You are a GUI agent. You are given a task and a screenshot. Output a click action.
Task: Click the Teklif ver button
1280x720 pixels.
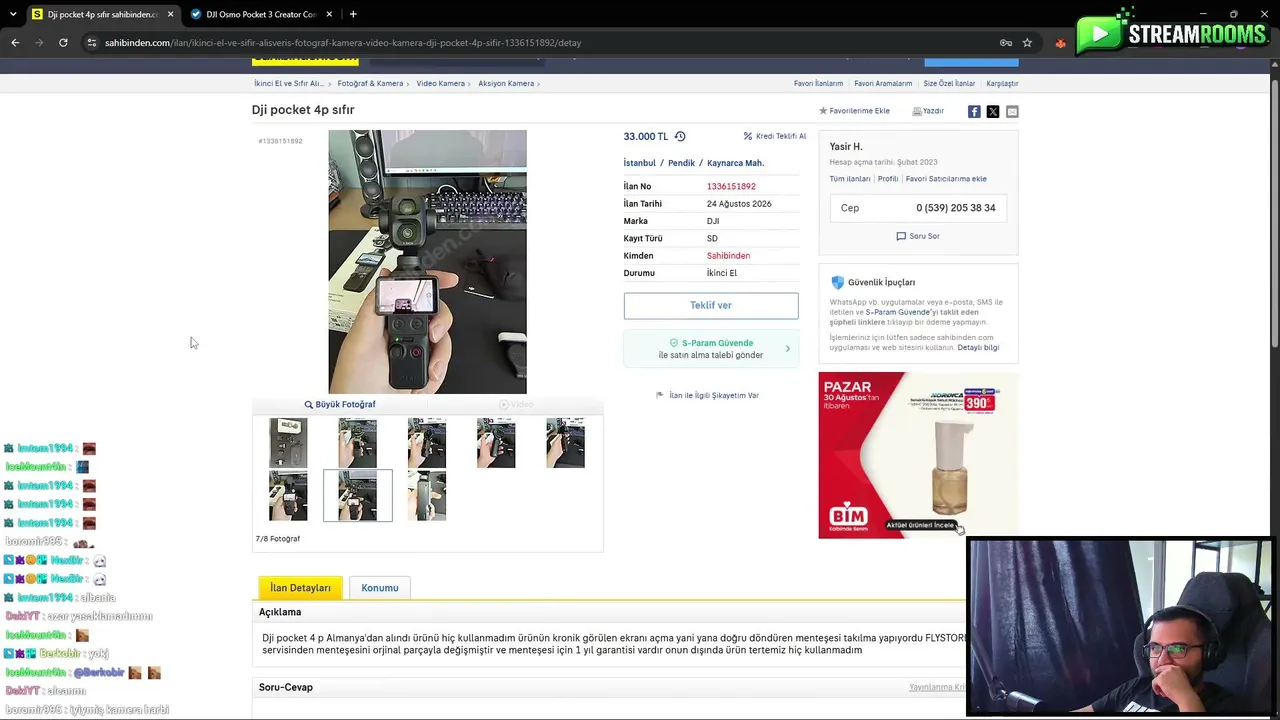[711, 305]
